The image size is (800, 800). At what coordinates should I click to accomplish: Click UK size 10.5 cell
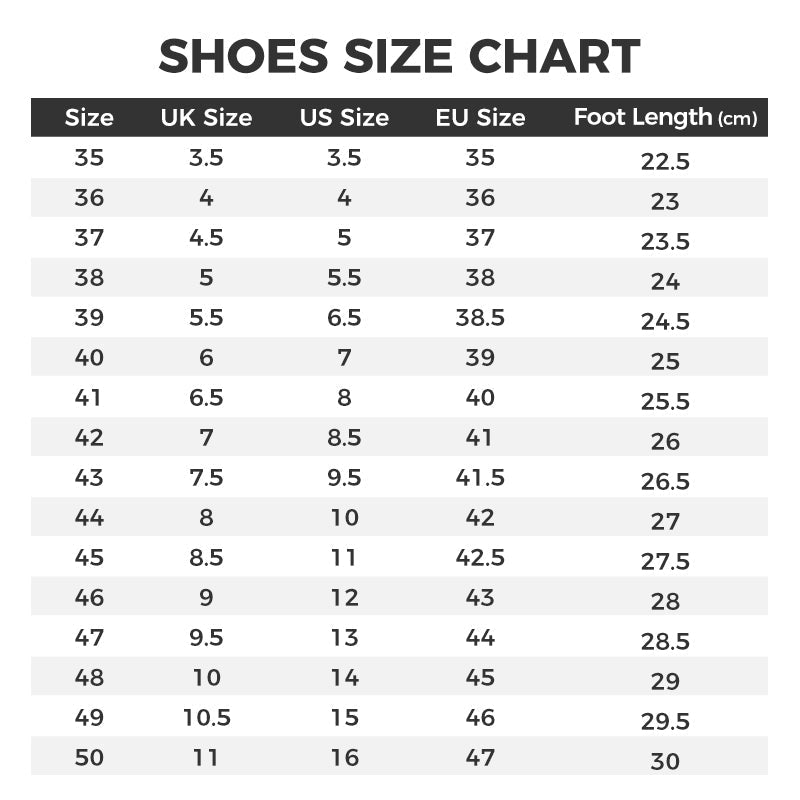pos(207,718)
